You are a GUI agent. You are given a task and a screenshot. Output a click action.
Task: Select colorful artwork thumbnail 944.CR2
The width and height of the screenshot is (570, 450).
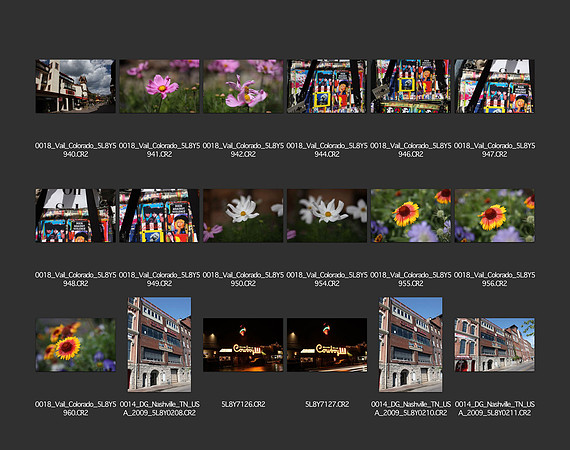pyautogui.click(x=327, y=86)
